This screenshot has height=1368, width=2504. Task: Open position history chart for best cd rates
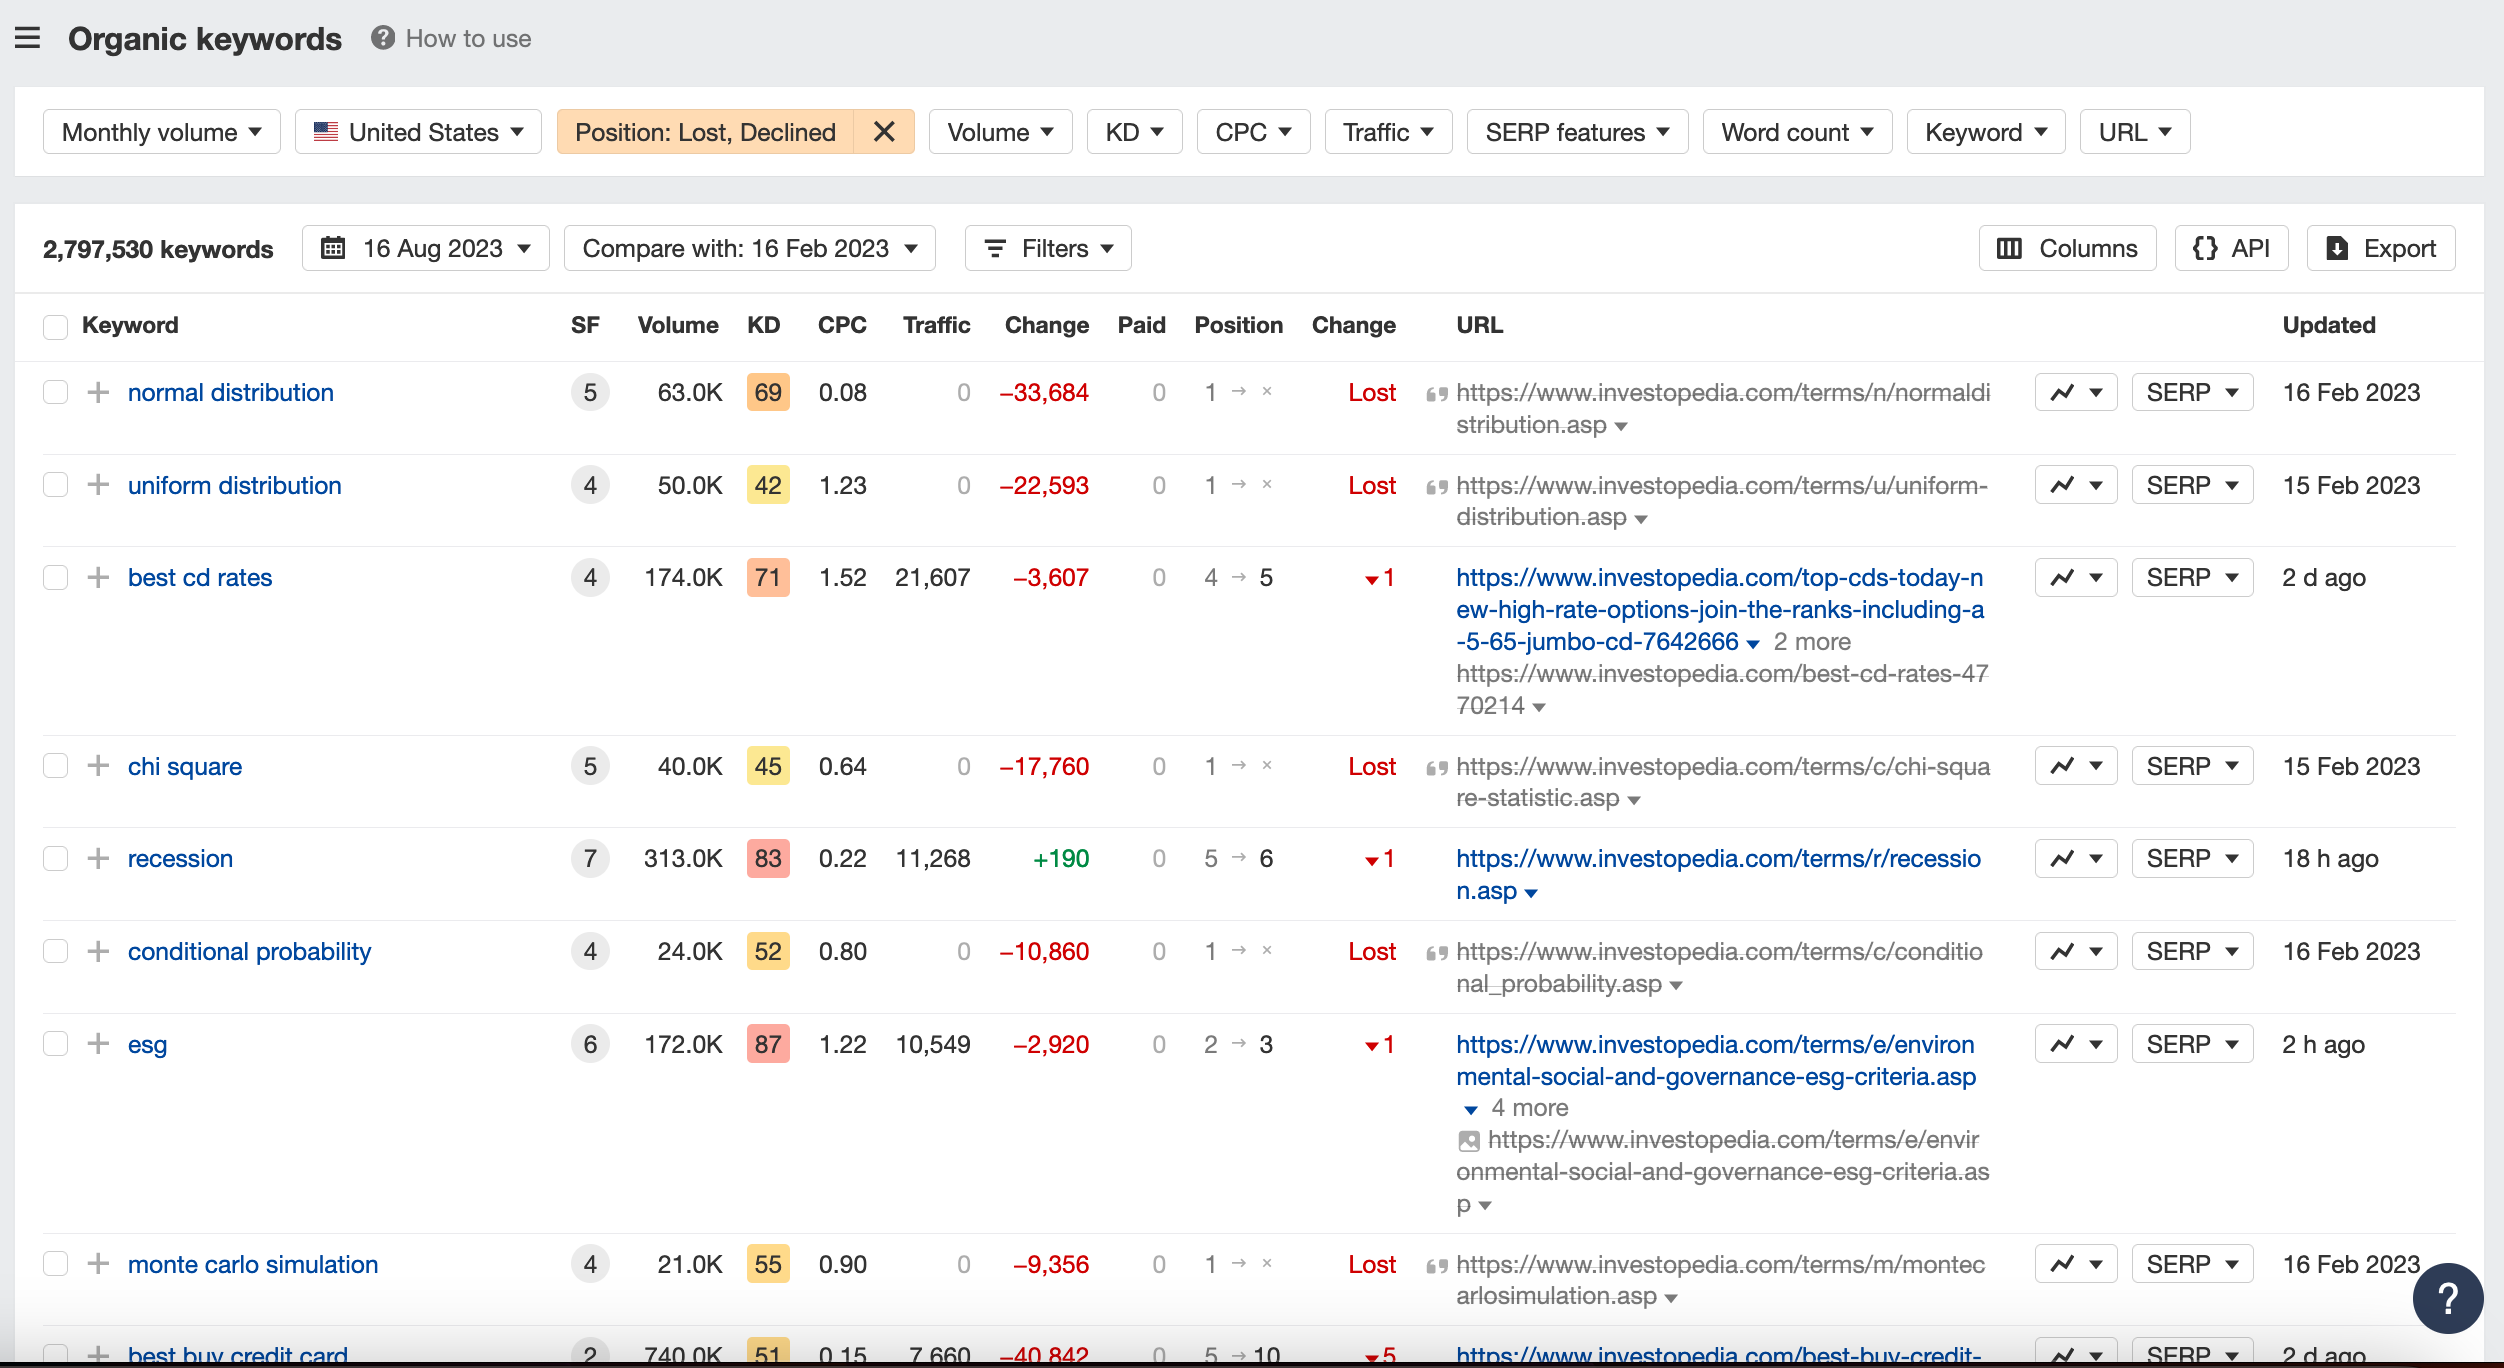tap(2076, 577)
